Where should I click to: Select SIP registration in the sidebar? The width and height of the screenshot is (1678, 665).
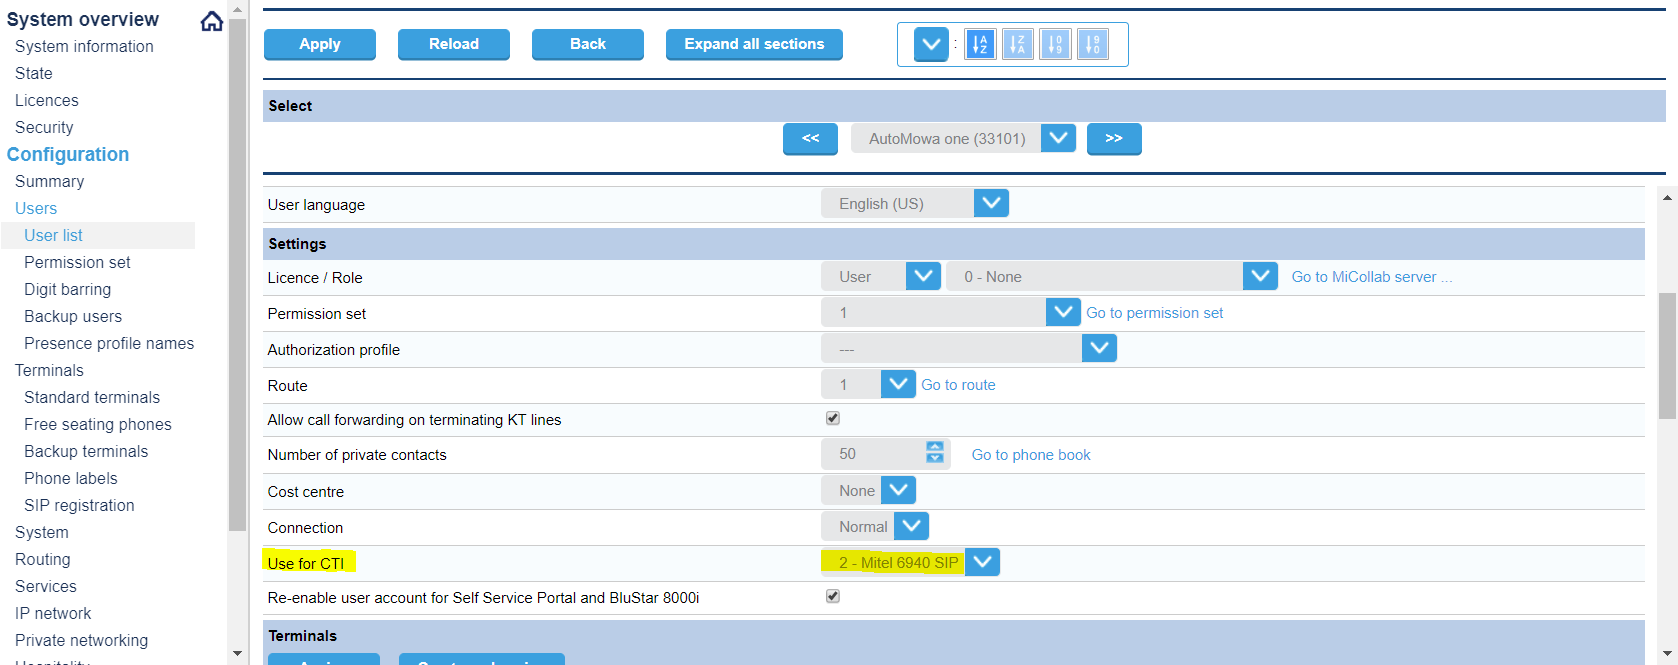[79, 505]
